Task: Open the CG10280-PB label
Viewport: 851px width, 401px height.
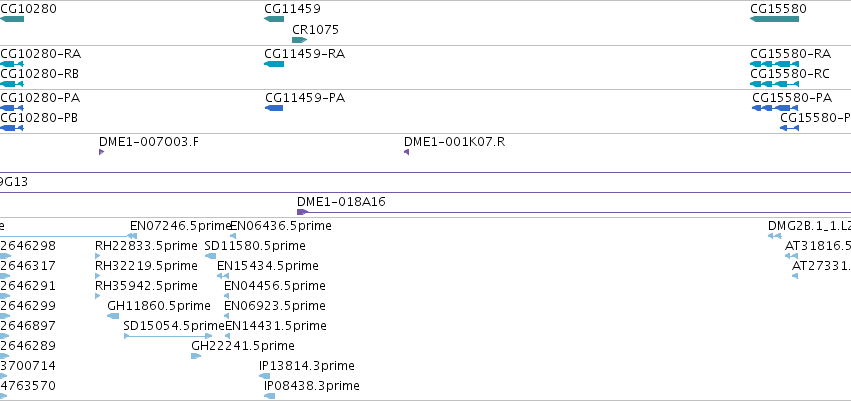Action: (x=39, y=118)
